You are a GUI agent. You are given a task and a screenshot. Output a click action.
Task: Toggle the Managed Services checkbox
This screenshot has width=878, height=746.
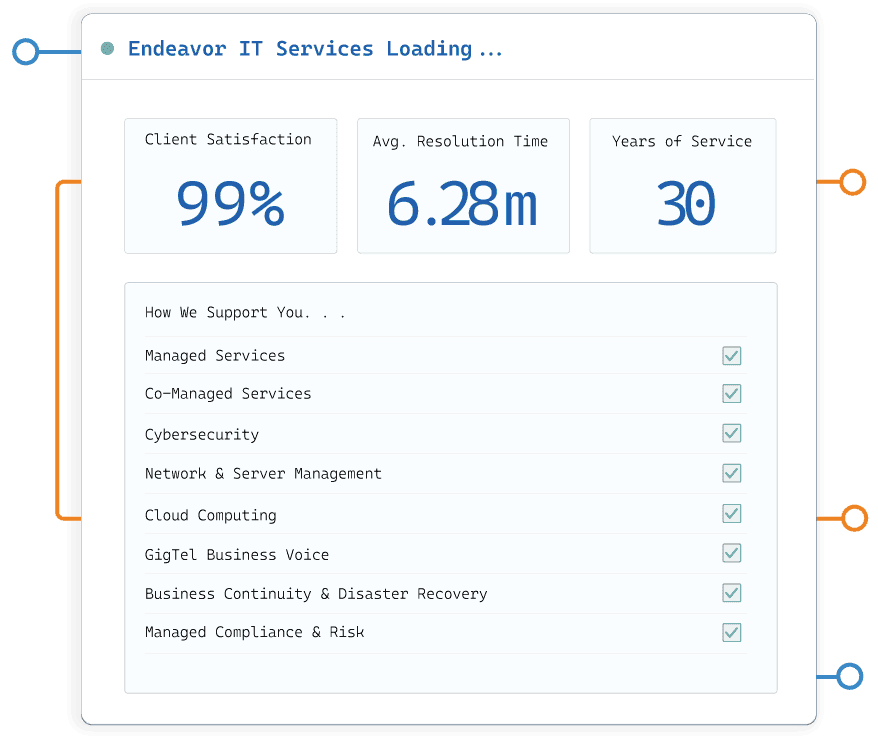(731, 356)
